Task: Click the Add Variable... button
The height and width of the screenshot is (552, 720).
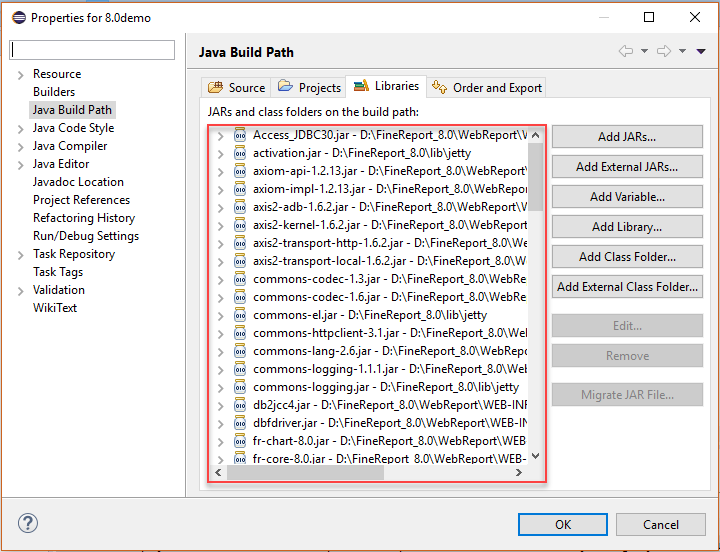Action: 627,197
